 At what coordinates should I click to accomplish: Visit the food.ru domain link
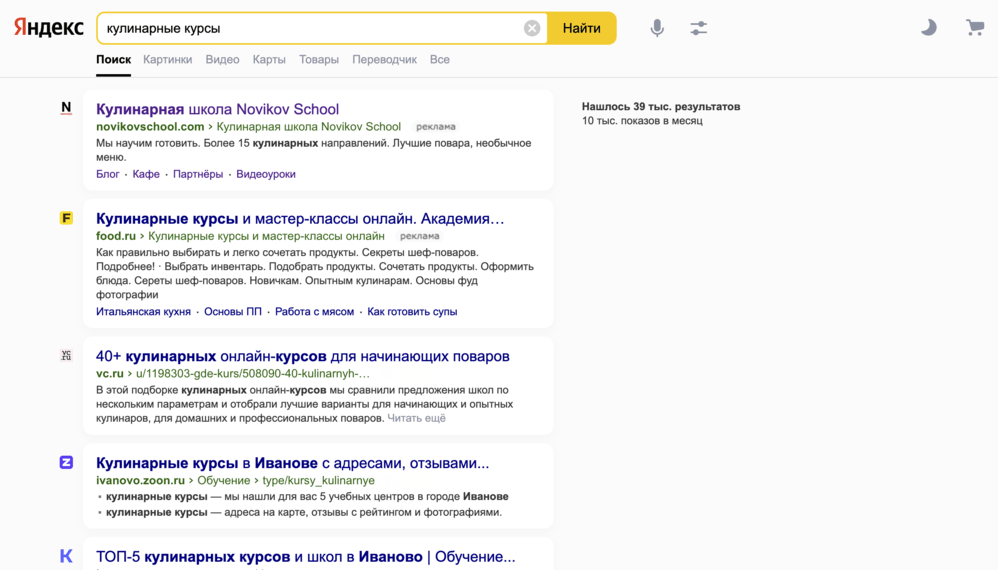click(x=116, y=236)
